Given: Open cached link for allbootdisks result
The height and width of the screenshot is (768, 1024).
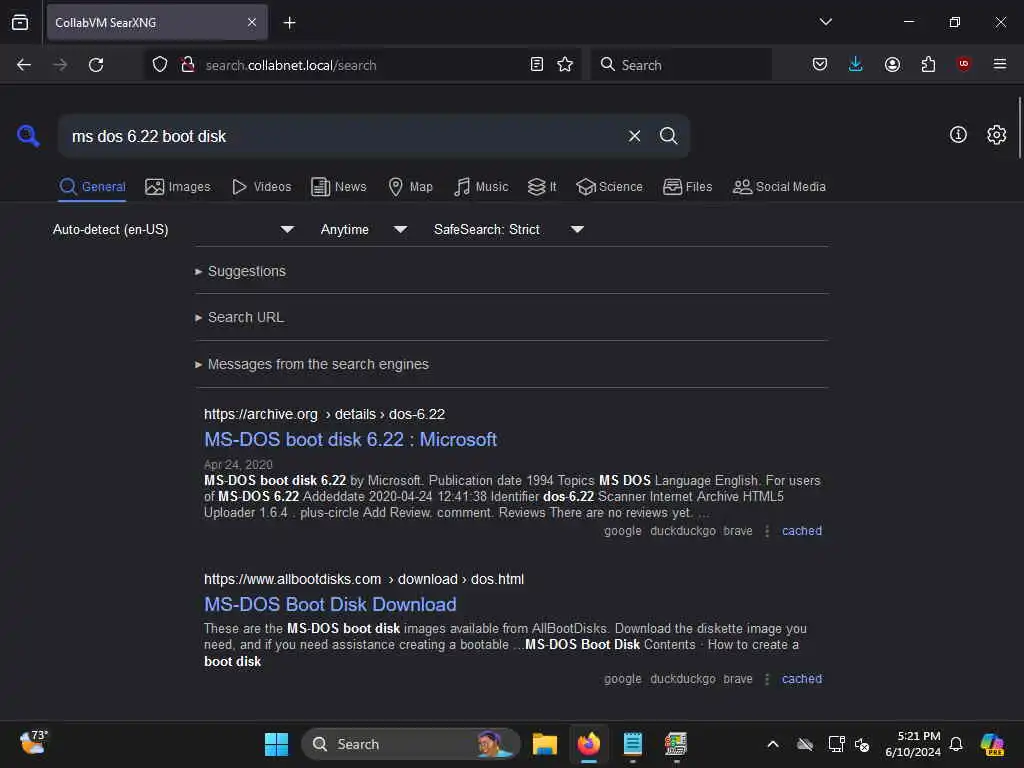Looking at the screenshot, I should point(801,679).
